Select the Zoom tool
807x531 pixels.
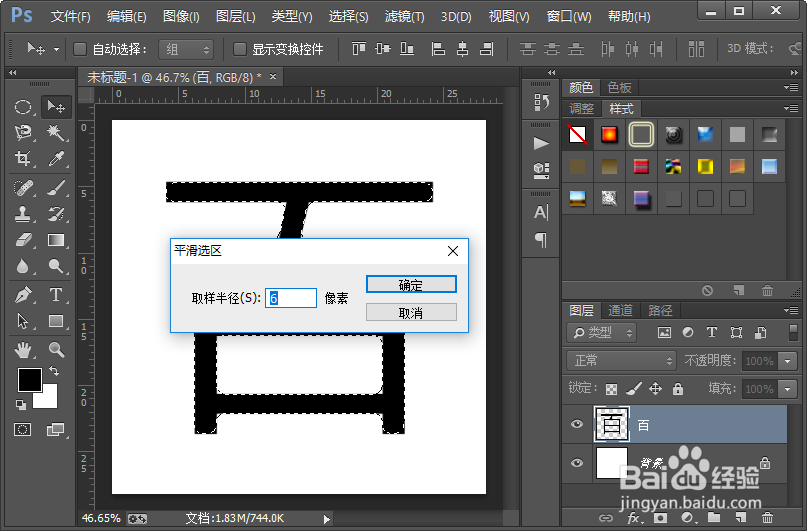pyautogui.click(x=56, y=350)
